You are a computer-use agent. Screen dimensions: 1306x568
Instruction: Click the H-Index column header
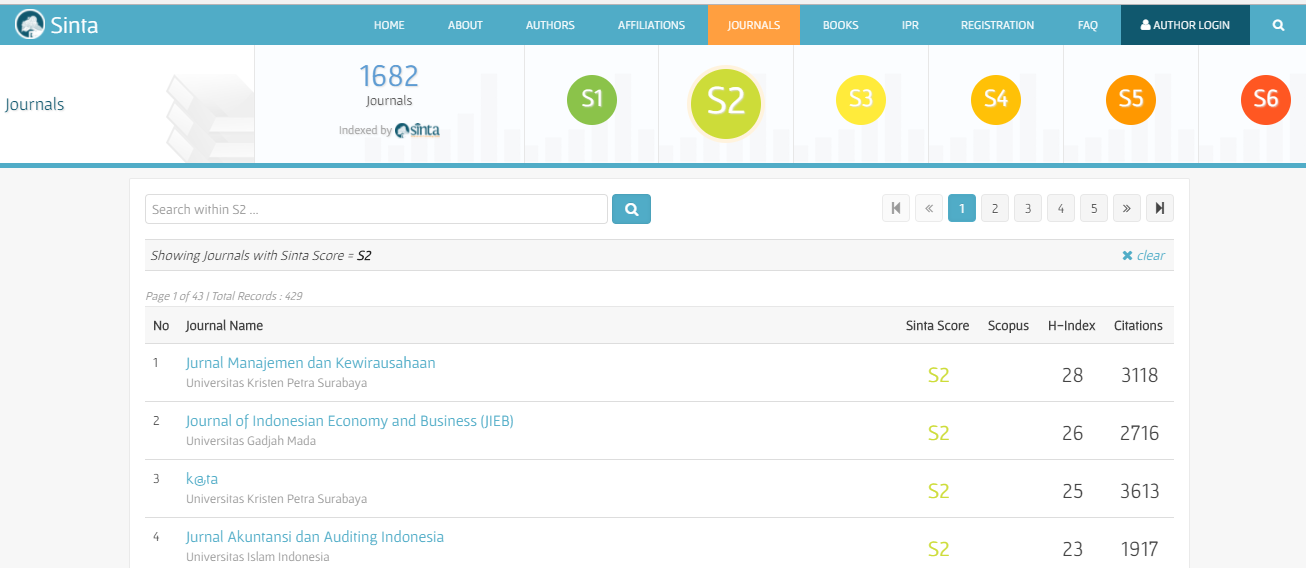pyautogui.click(x=1072, y=325)
